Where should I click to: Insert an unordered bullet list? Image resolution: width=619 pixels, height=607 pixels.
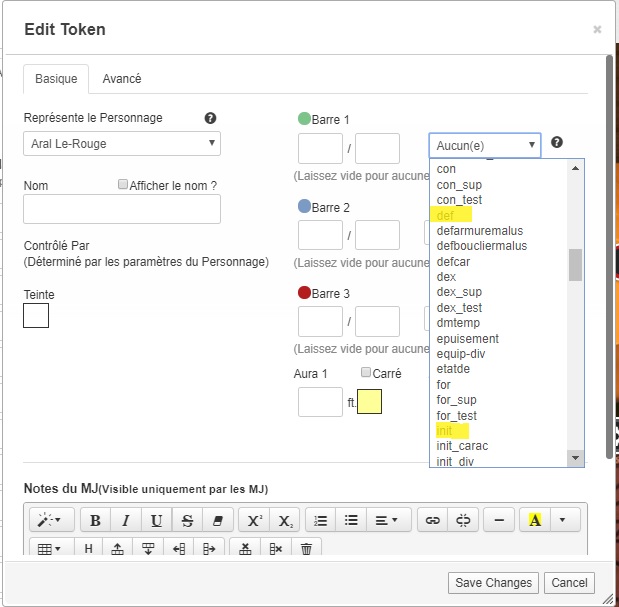point(351,520)
